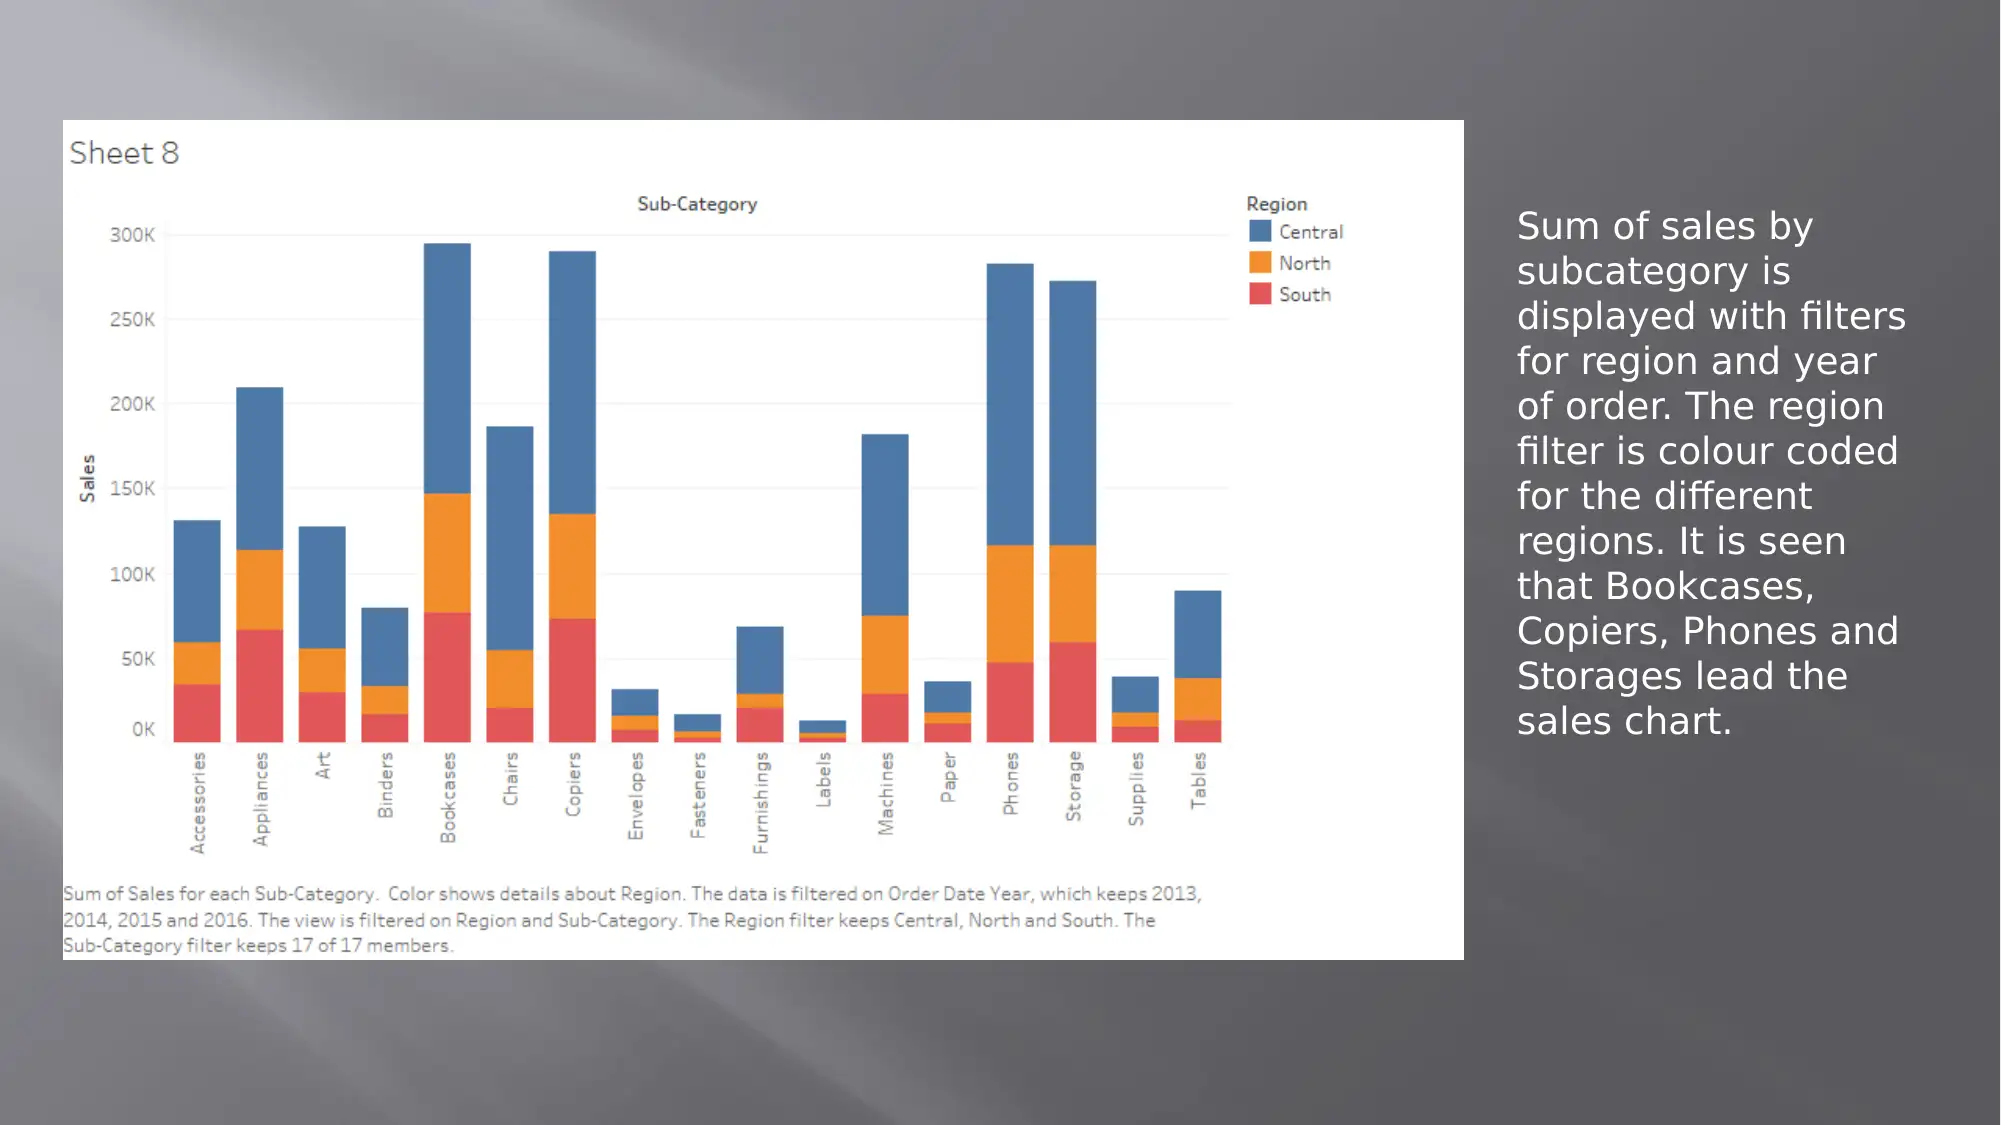Click the 'Chairs' axis label

[x=511, y=779]
